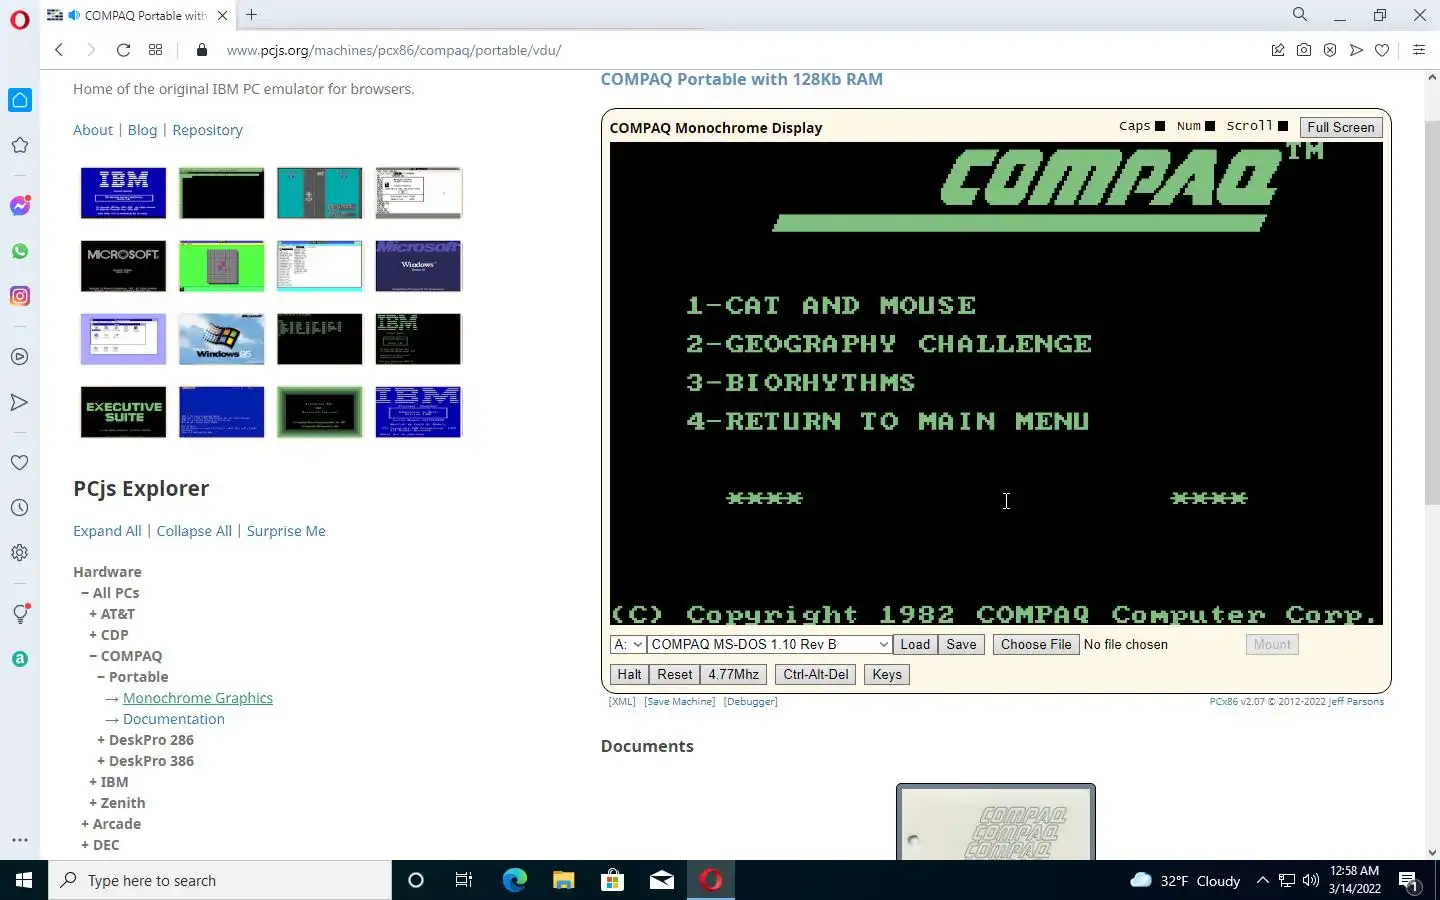Expand the Arcade tree node
The image size is (1440, 900).
[x=111, y=824]
